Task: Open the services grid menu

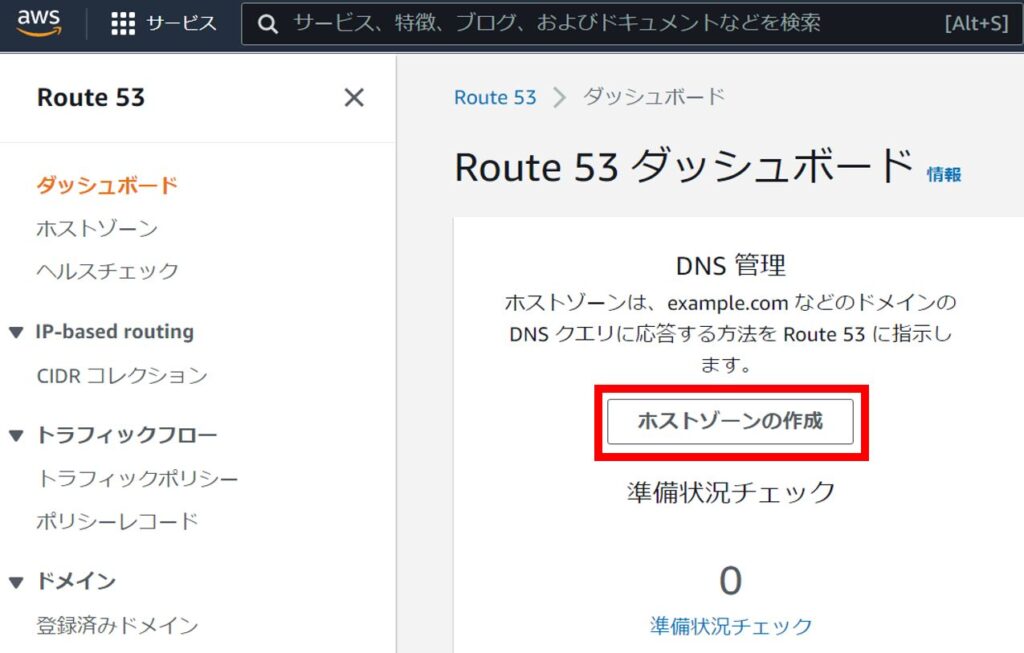Action: click(123, 24)
